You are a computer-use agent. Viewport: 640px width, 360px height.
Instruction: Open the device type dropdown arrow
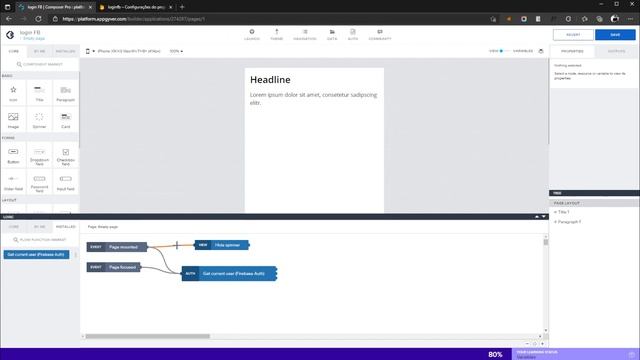point(93,51)
